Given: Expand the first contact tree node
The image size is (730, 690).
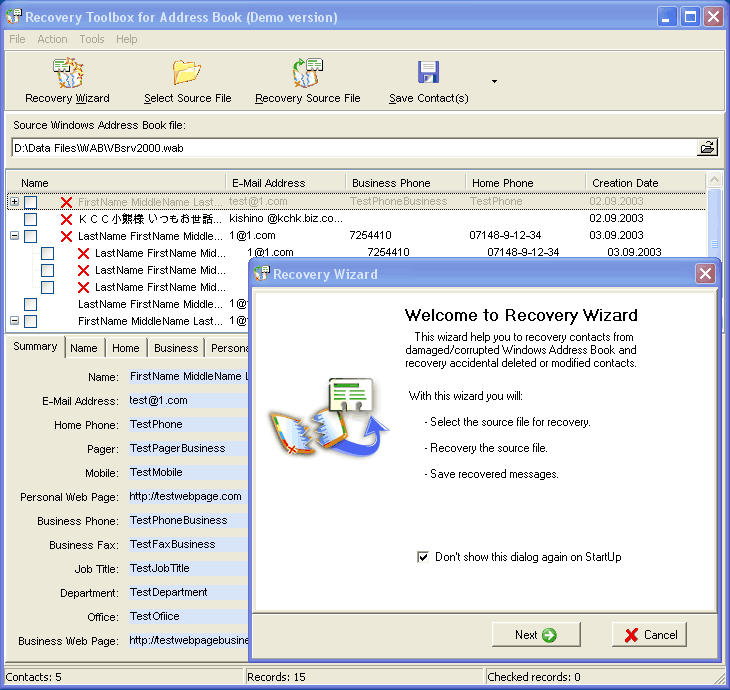Looking at the screenshot, I should coord(14,202).
